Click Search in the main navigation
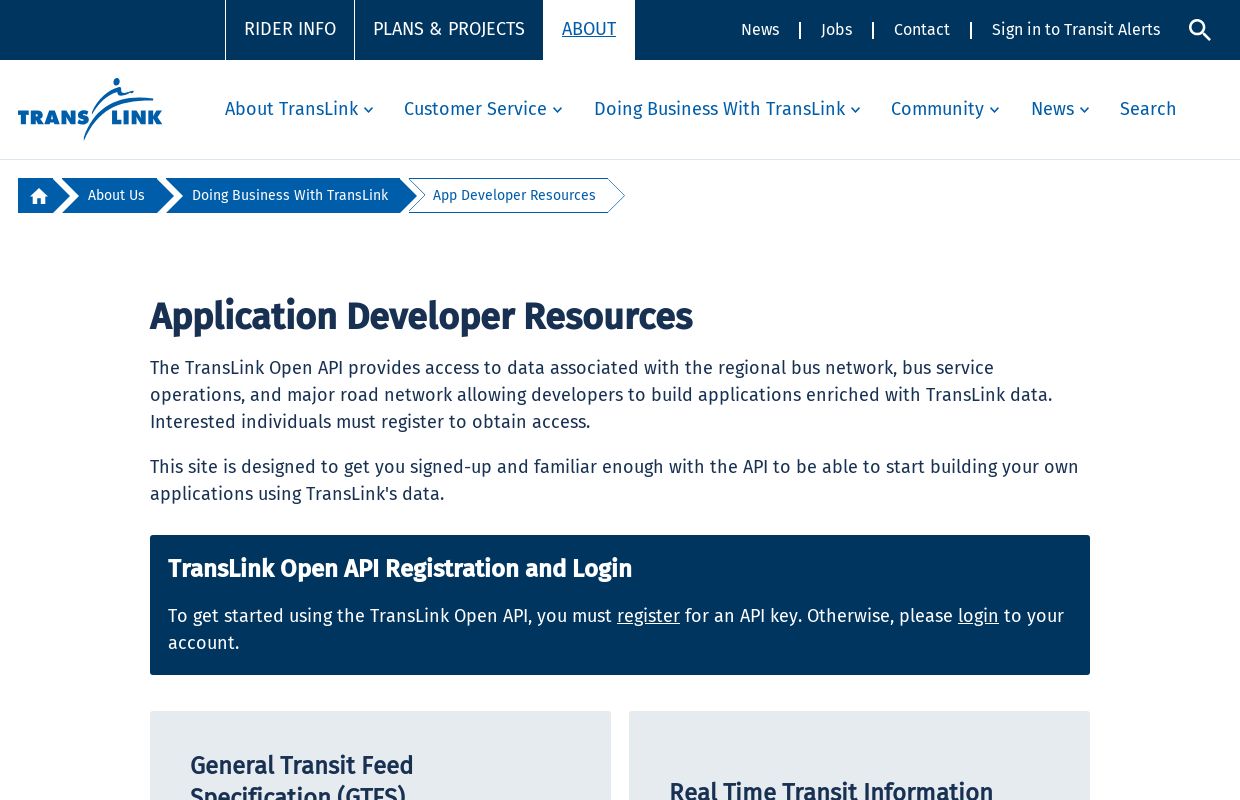Screen dimensions: 1240x800 pos(1148,109)
